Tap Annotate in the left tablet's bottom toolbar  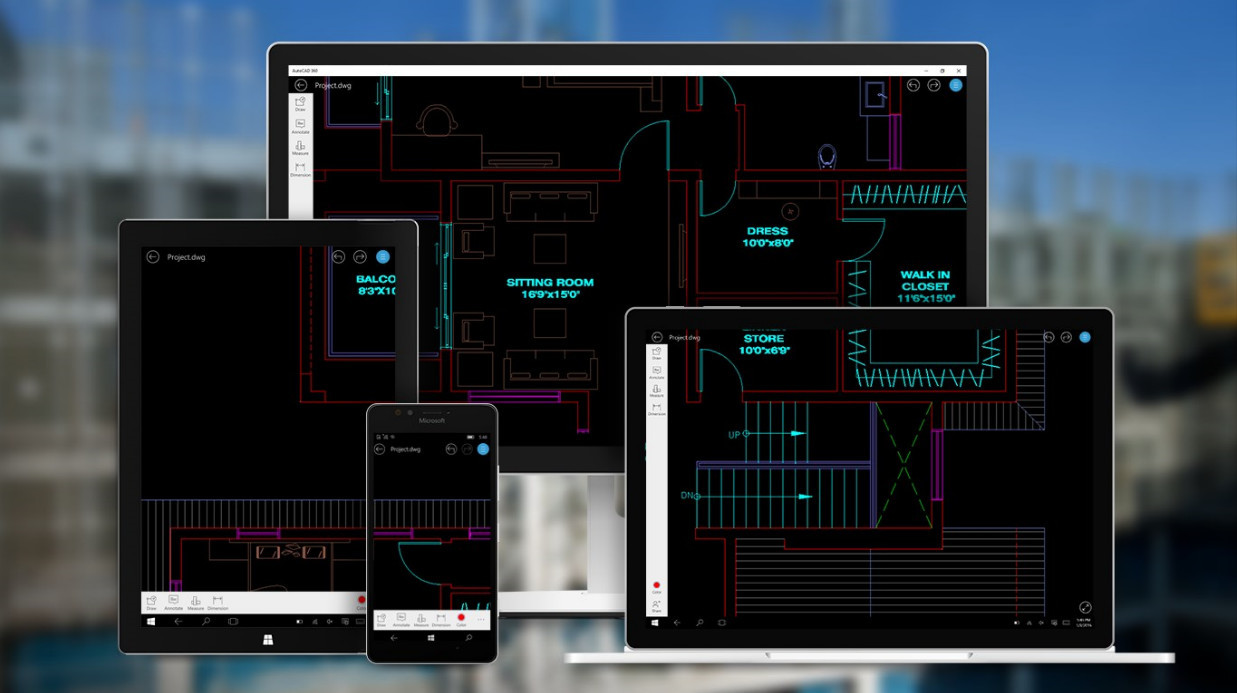pos(173,602)
